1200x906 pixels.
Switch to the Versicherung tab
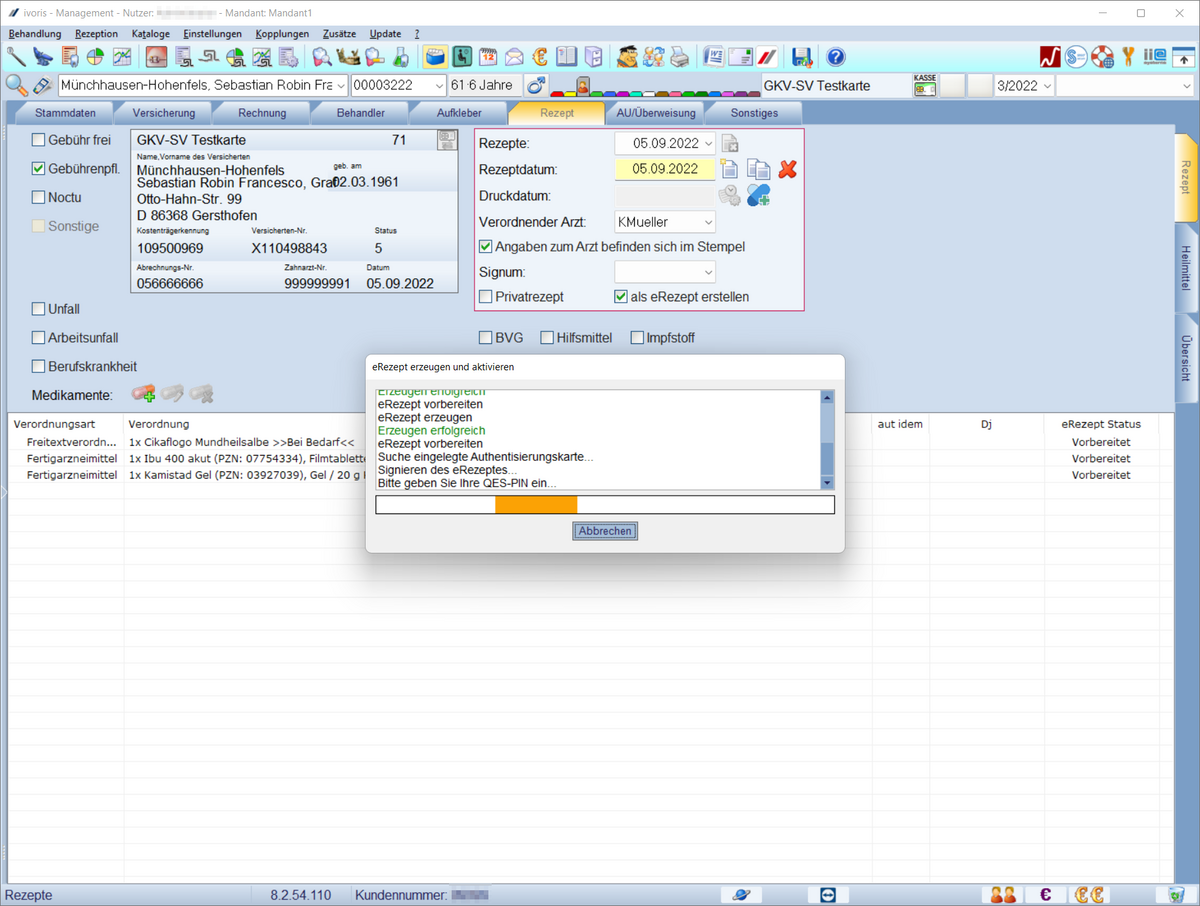[164, 113]
